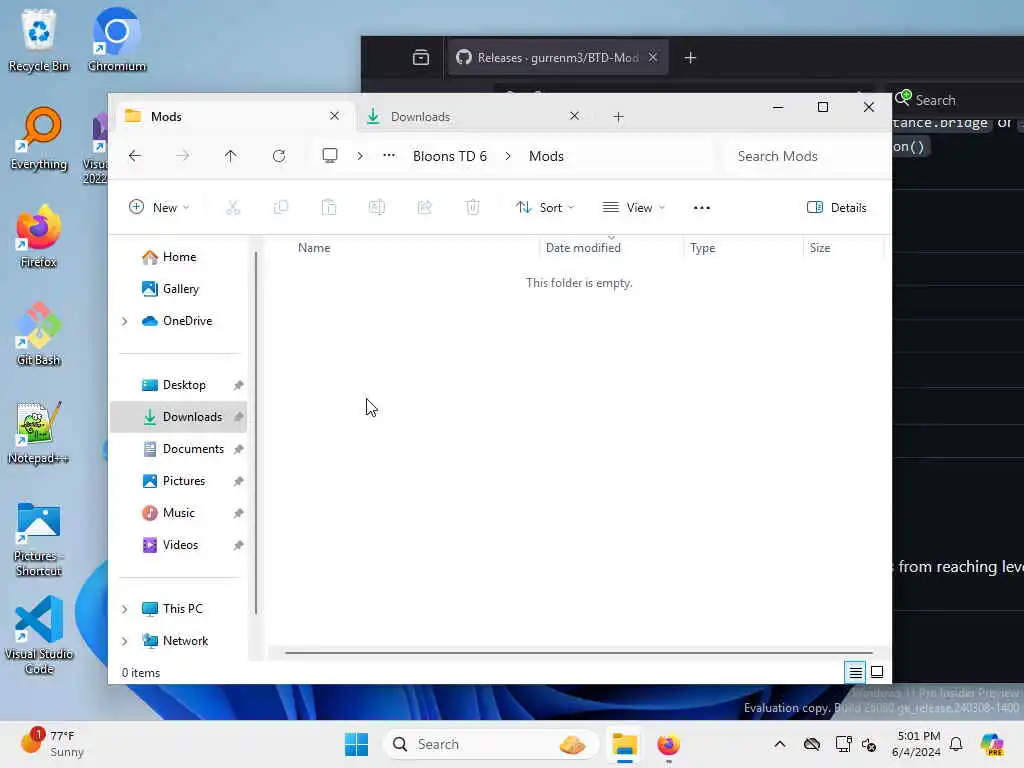Click the taskbar clock showing 5:01 PM

coord(917,744)
